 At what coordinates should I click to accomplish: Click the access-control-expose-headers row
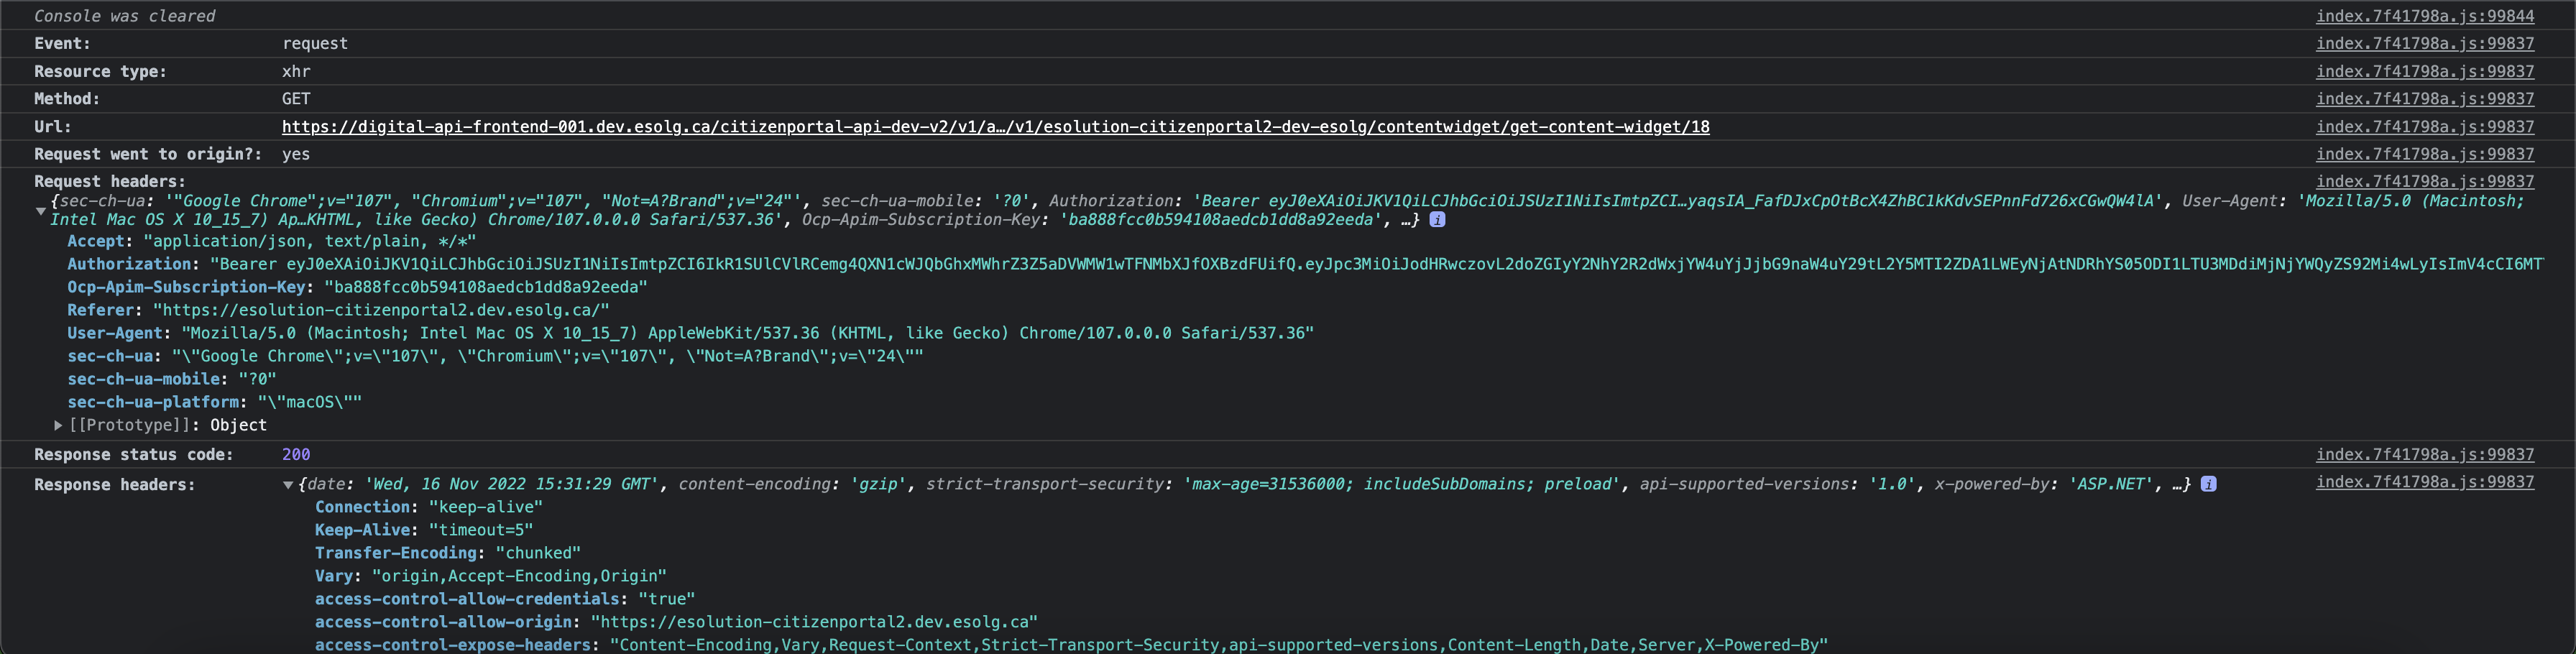coord(1071,645)
